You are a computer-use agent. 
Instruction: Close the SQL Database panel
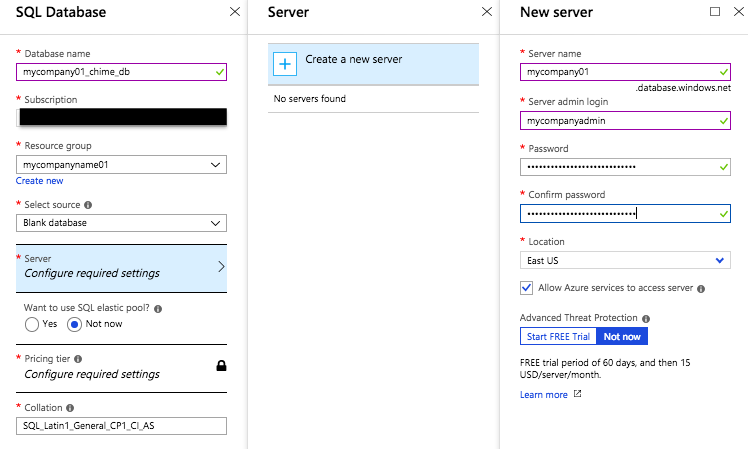click(x=235, y=11)
